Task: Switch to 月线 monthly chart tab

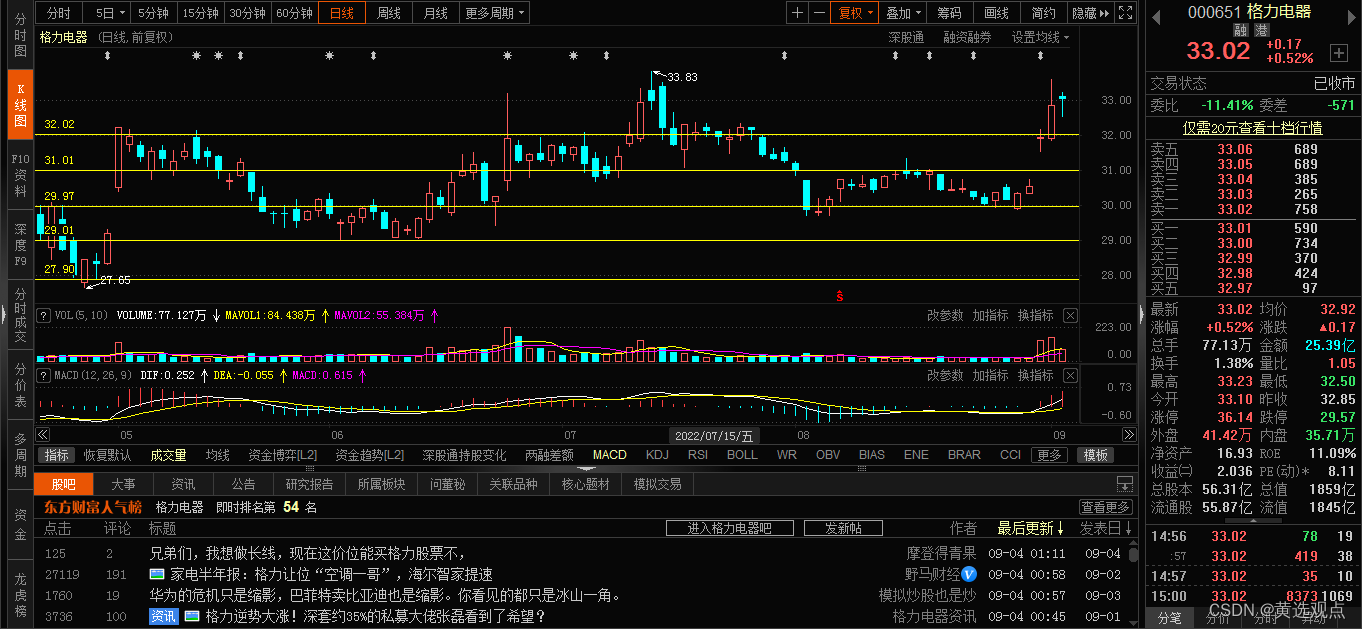Action: (x=435, y=13)
